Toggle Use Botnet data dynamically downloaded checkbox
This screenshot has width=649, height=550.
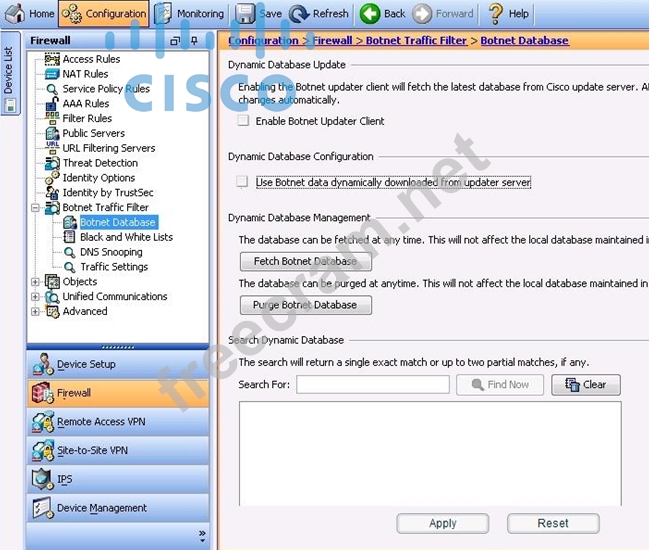point(243,182)
